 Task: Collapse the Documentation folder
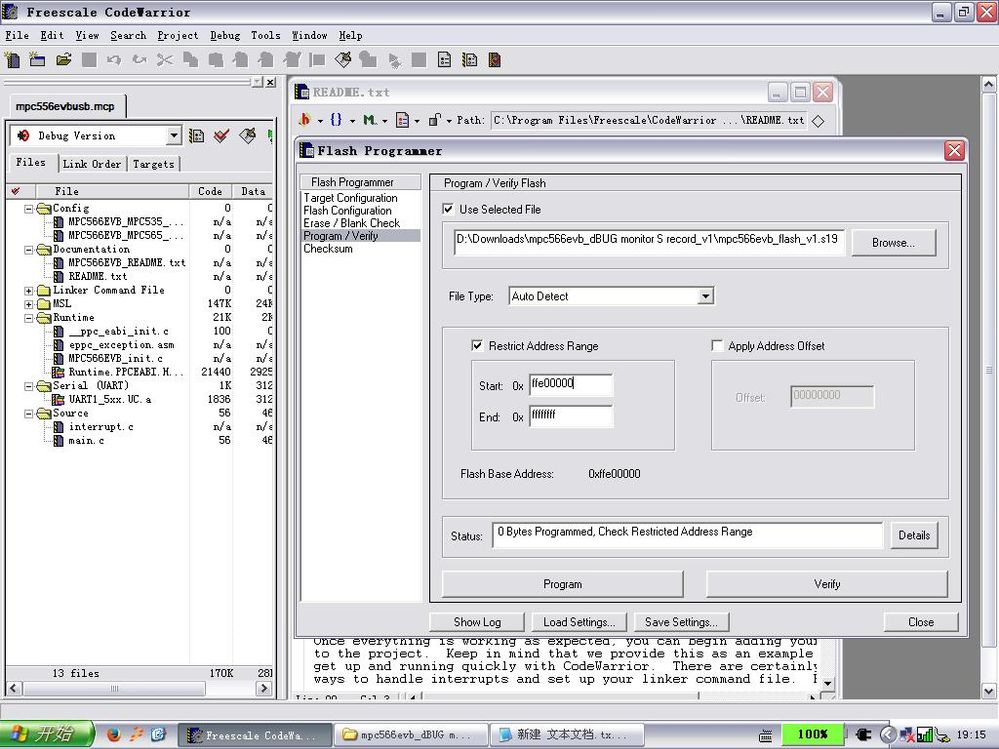pyautogui.click(x=29, y=250)
